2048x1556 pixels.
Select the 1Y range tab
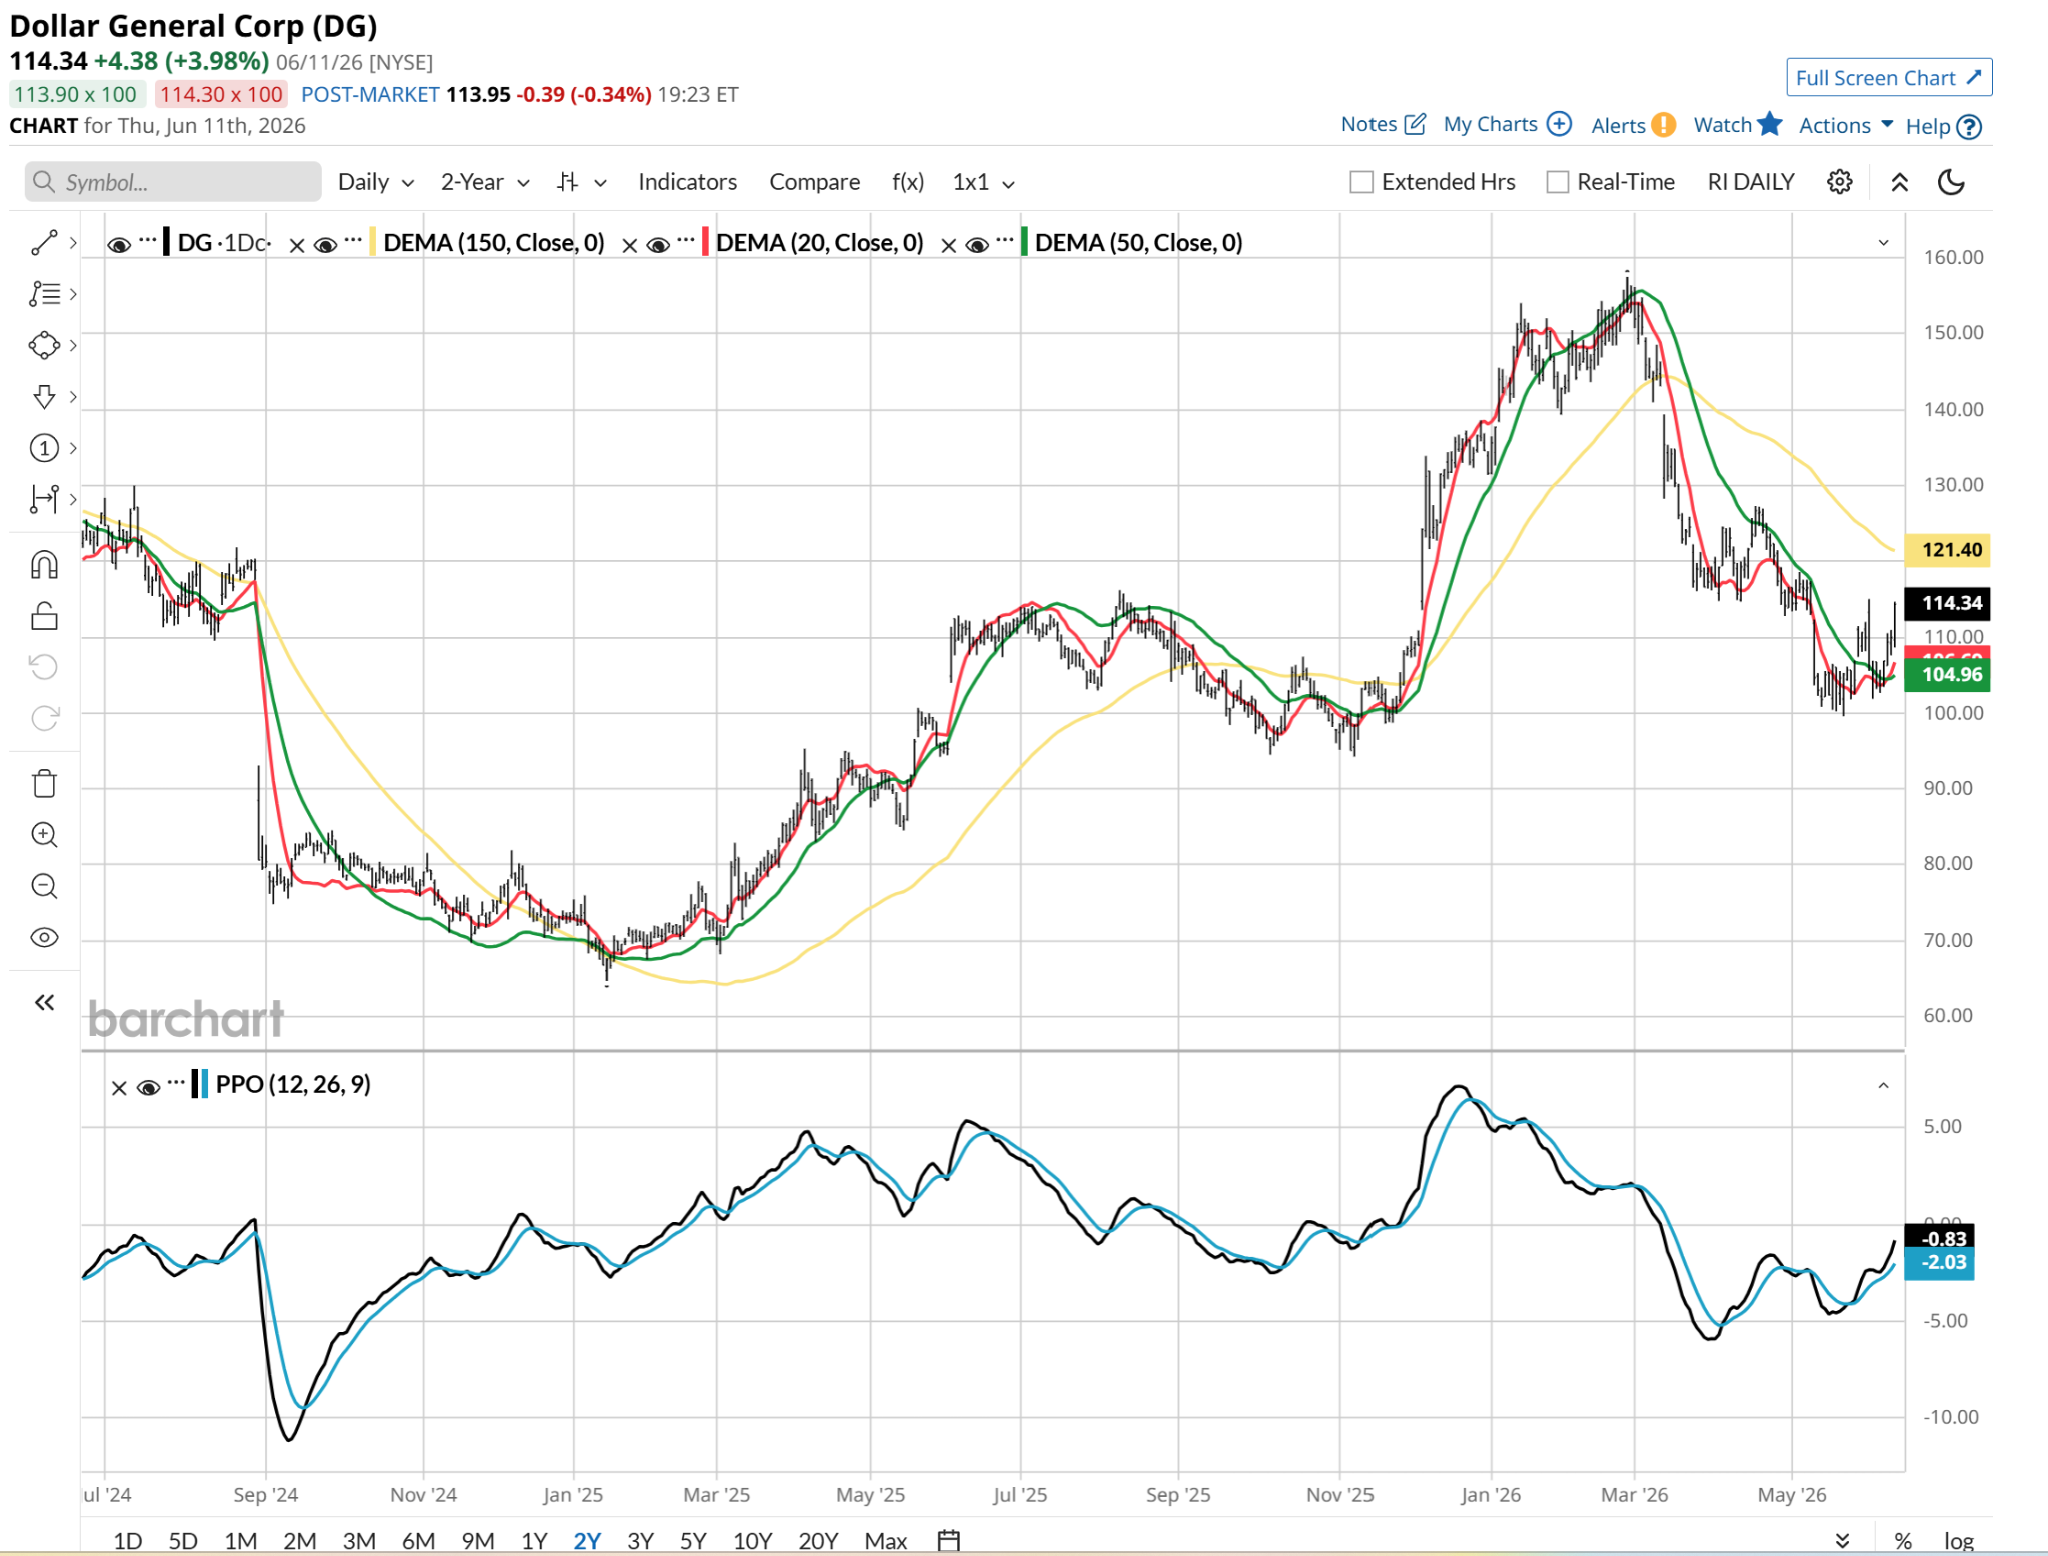click(x=534, y=1541)
